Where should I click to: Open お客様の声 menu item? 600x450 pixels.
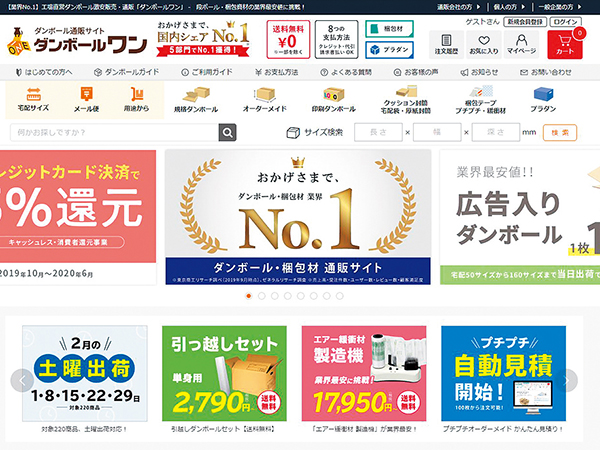(x=416, y=72)
